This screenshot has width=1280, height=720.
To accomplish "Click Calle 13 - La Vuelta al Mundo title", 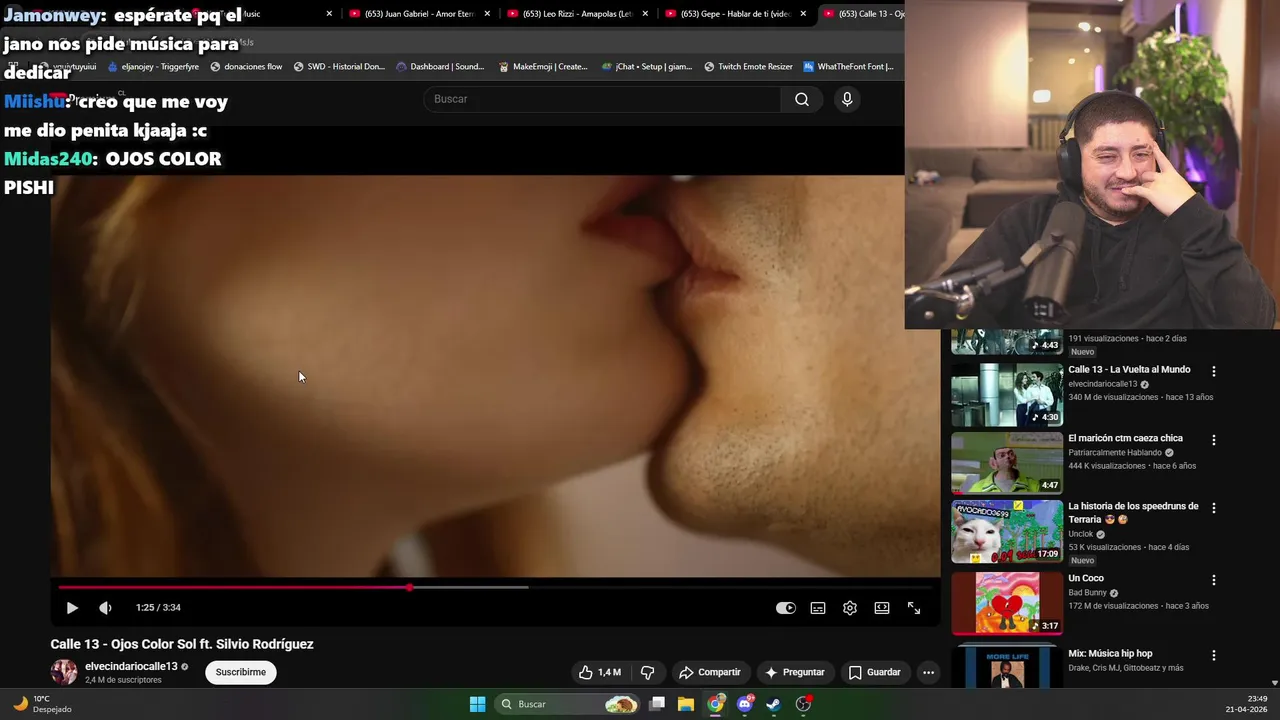I will click(x=1129, y=370).
